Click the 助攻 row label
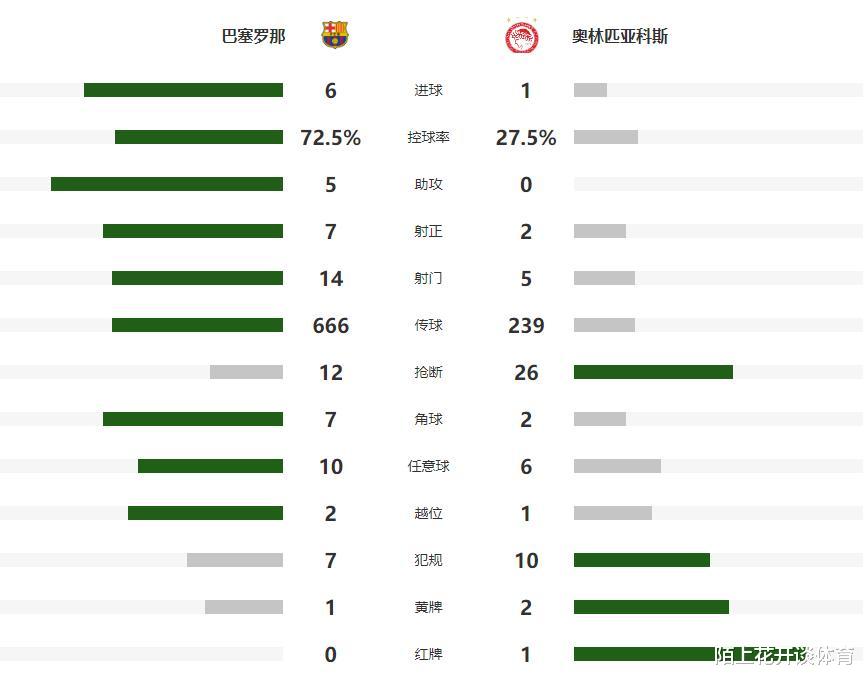This screenshot has width=865, height=679. (x=428, y=184)
